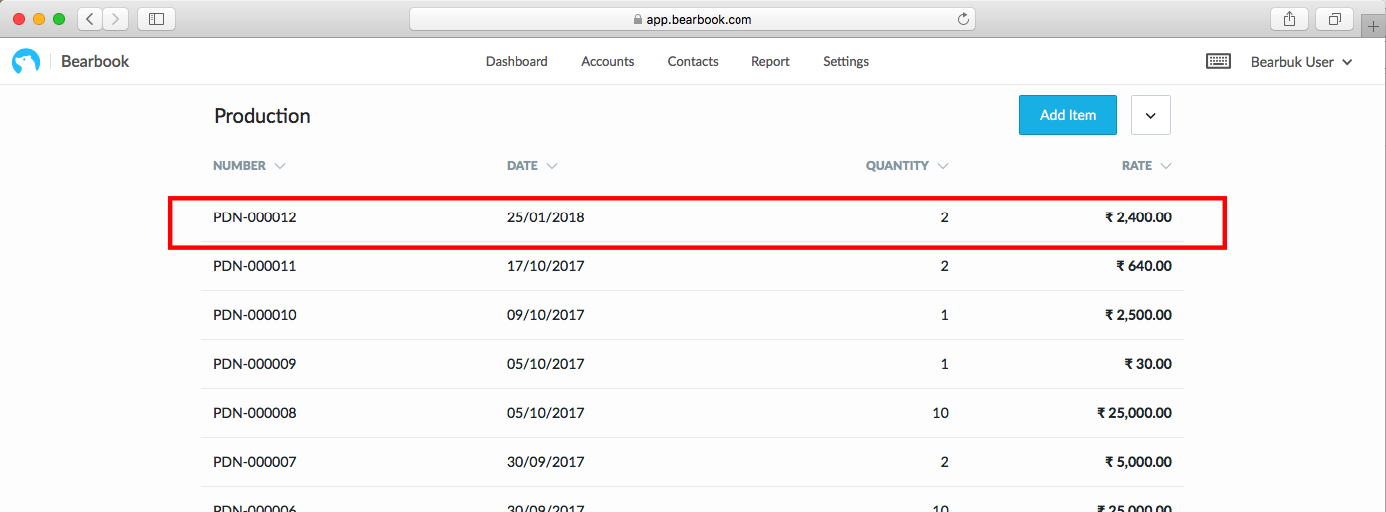Sort by the QUANTITY column header

(907, 166)
